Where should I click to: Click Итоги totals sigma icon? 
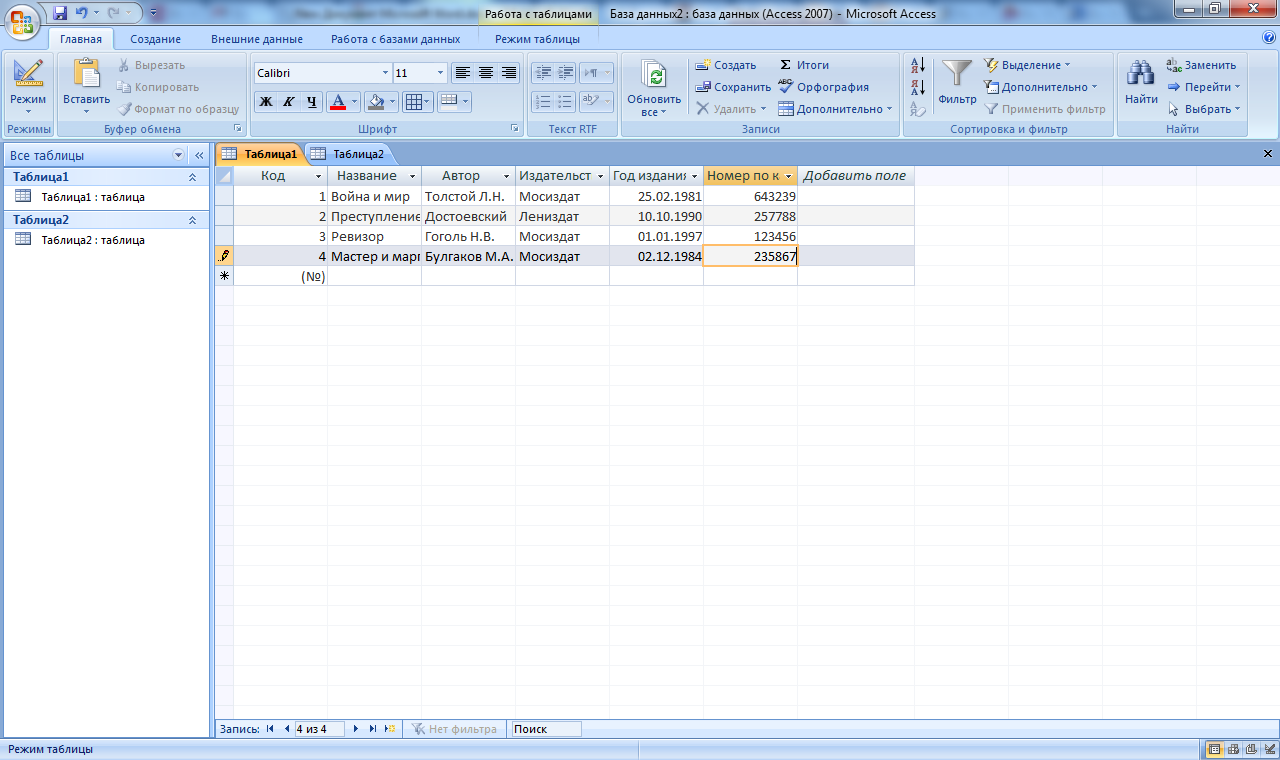tap(786, 65)
